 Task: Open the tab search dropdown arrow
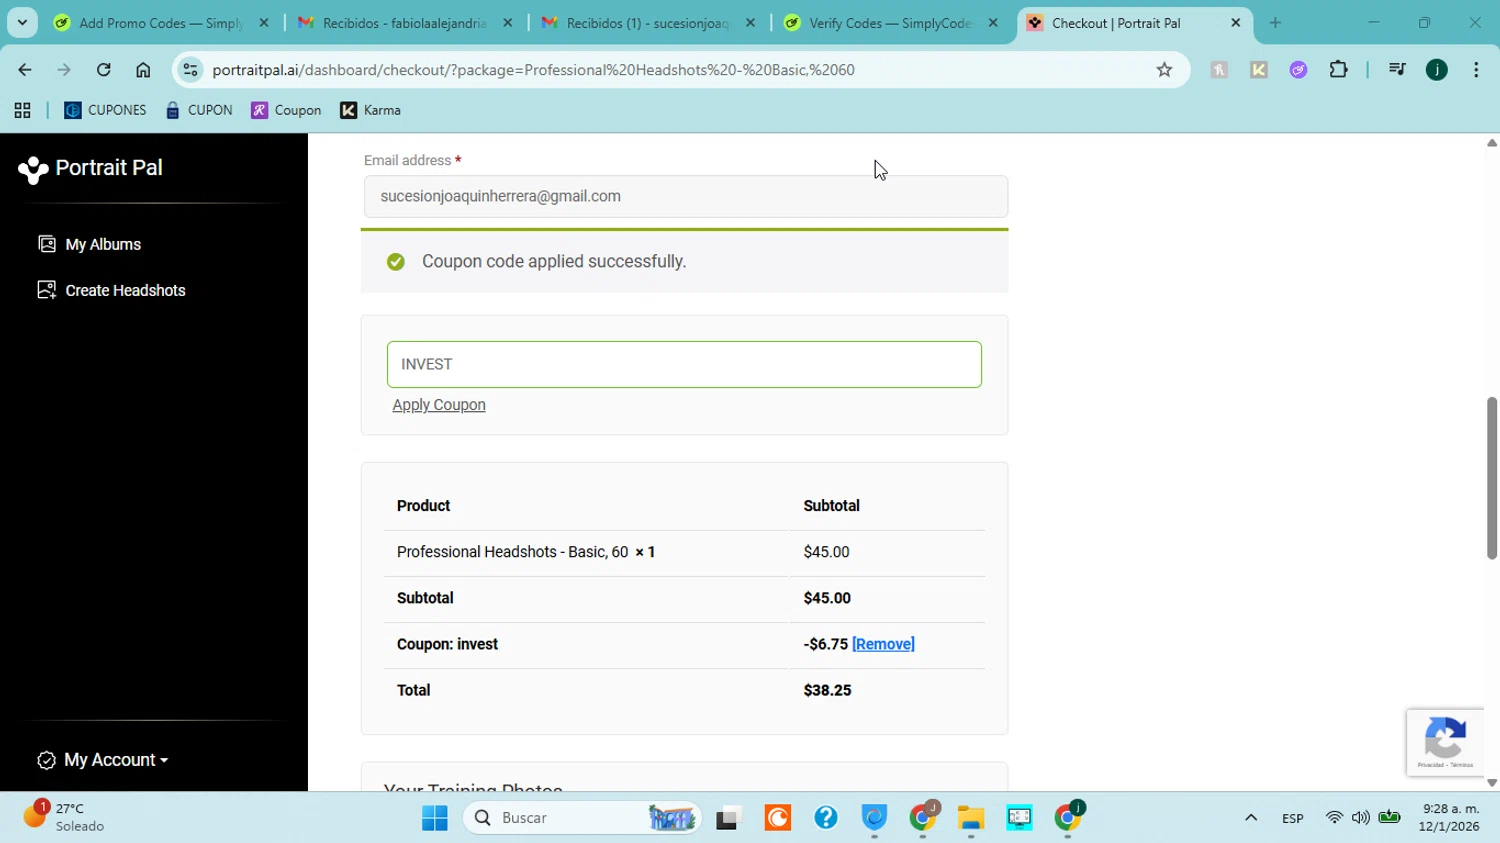(22, 22)
